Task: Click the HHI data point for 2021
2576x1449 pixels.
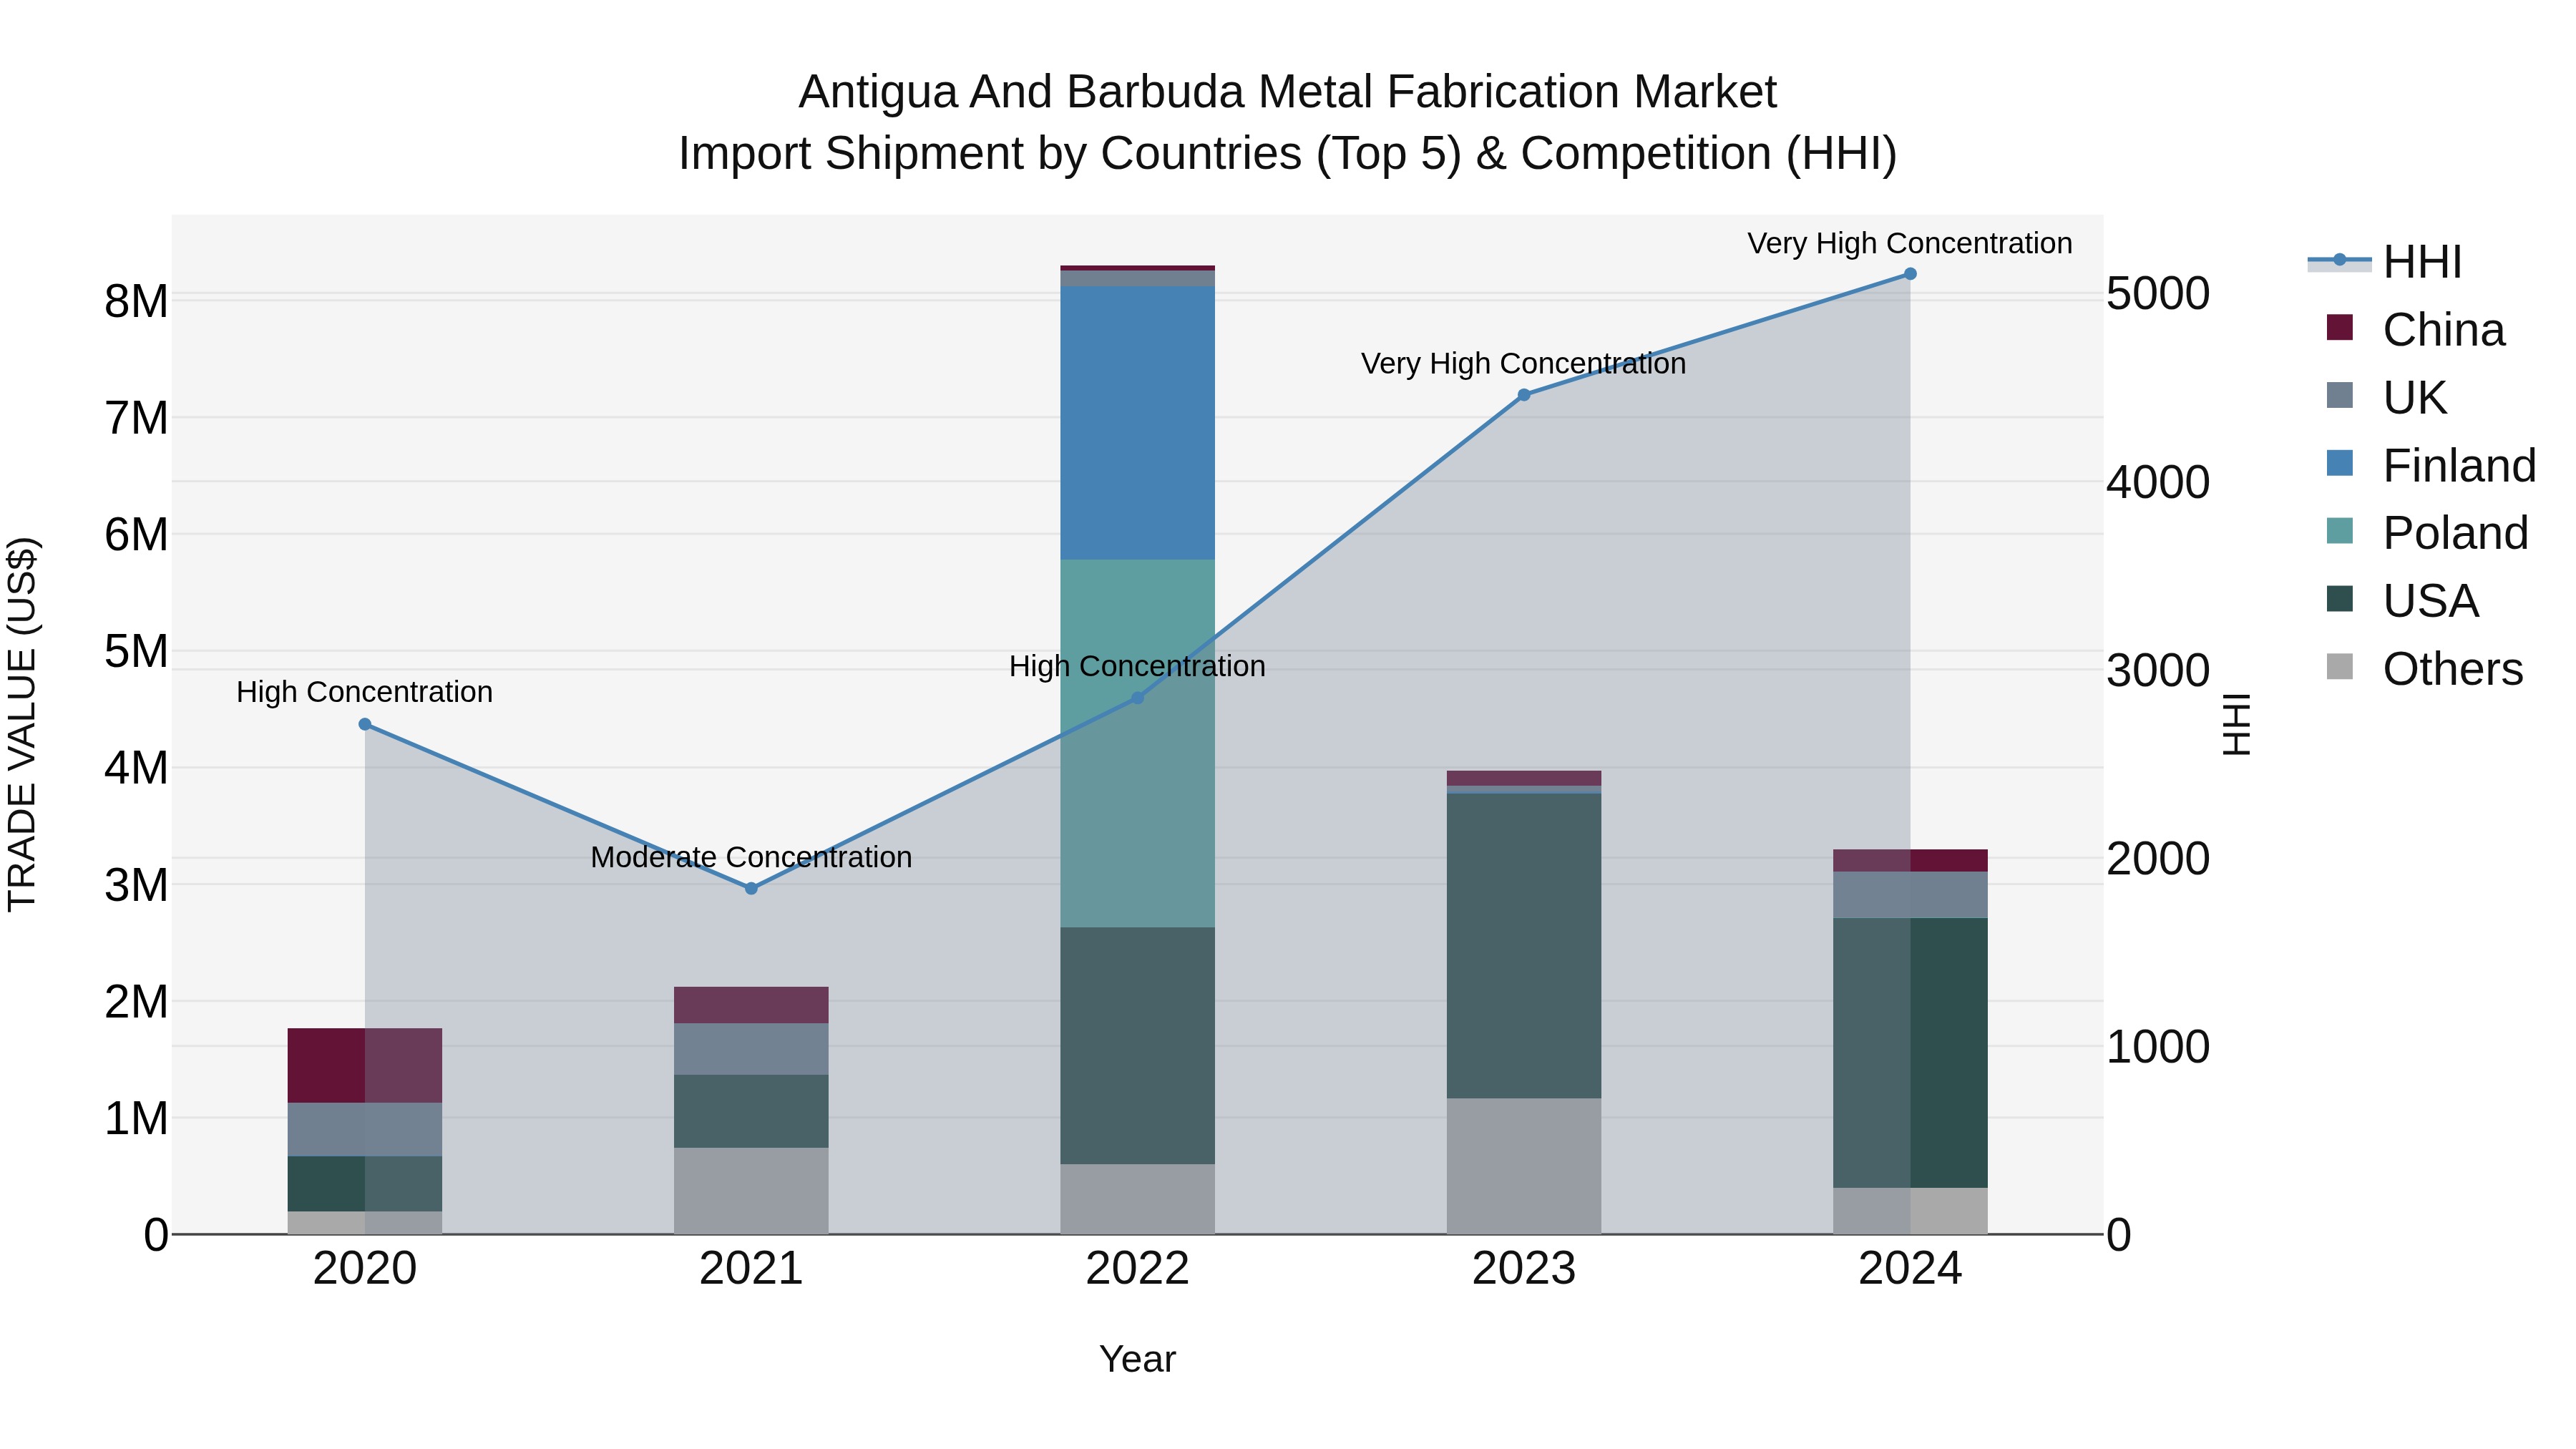Action: point(751,888)
